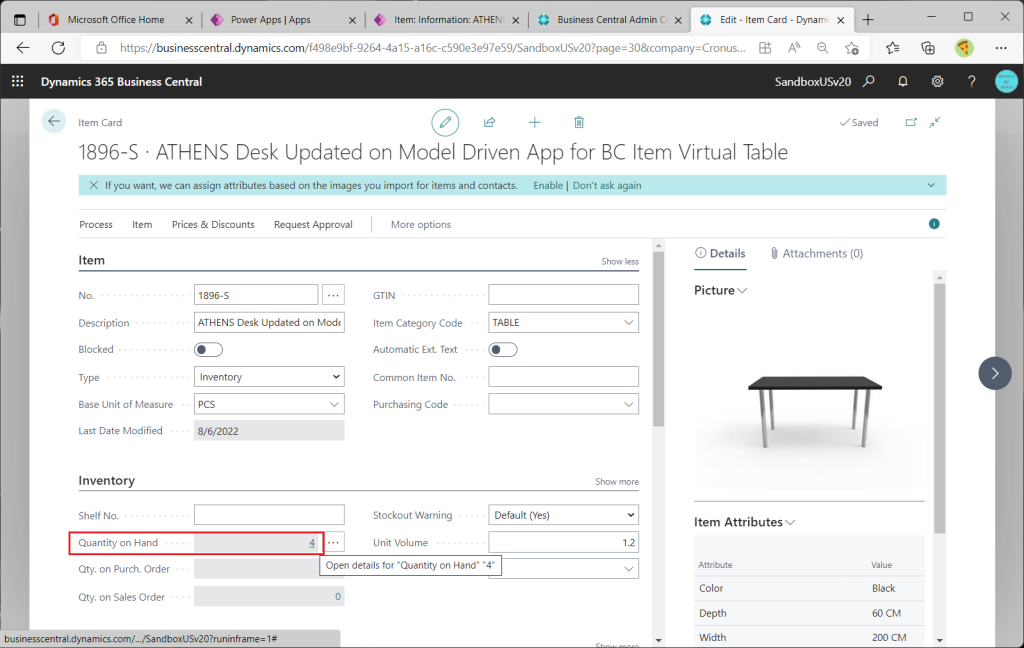Open Base Unit of Measure dropdown
1024x648 pixels.
[334, 404]
